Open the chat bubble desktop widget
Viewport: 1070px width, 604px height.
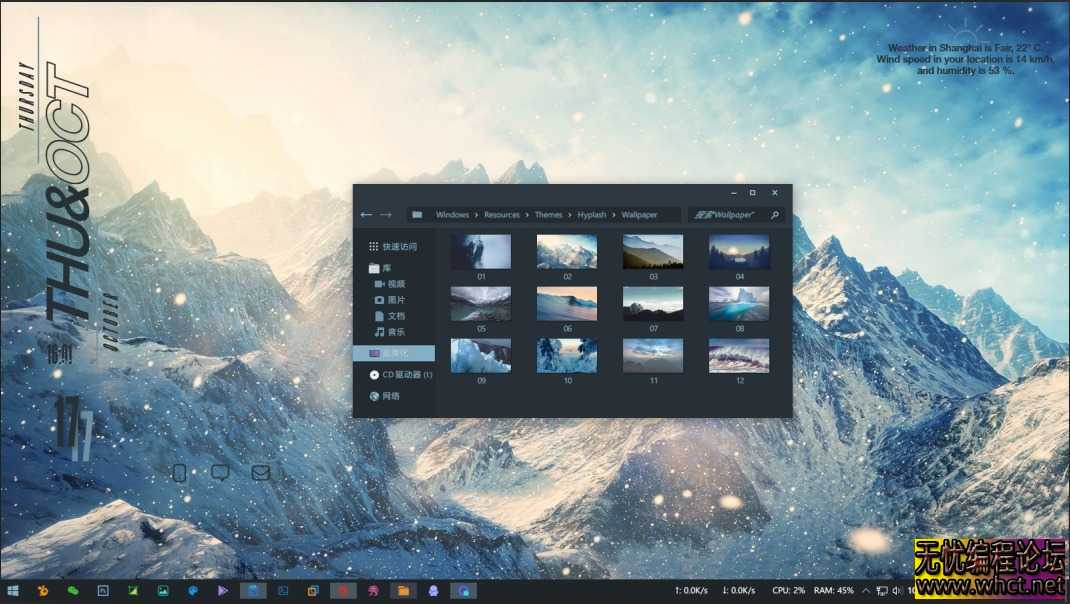(220, 473)
